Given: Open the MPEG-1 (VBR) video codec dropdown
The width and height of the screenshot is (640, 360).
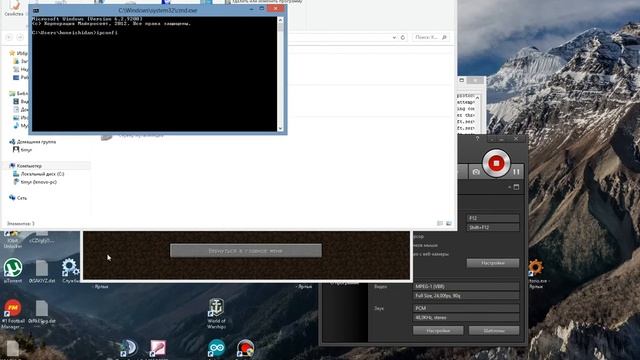Looking at the screenshot, I should (466, 287).
